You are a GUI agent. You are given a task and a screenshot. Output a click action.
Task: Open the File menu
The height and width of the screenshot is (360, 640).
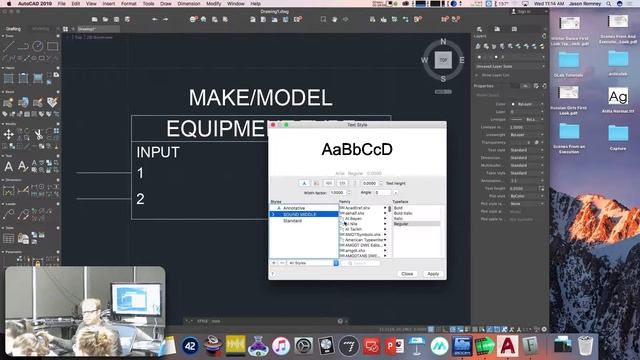[62, 4]
